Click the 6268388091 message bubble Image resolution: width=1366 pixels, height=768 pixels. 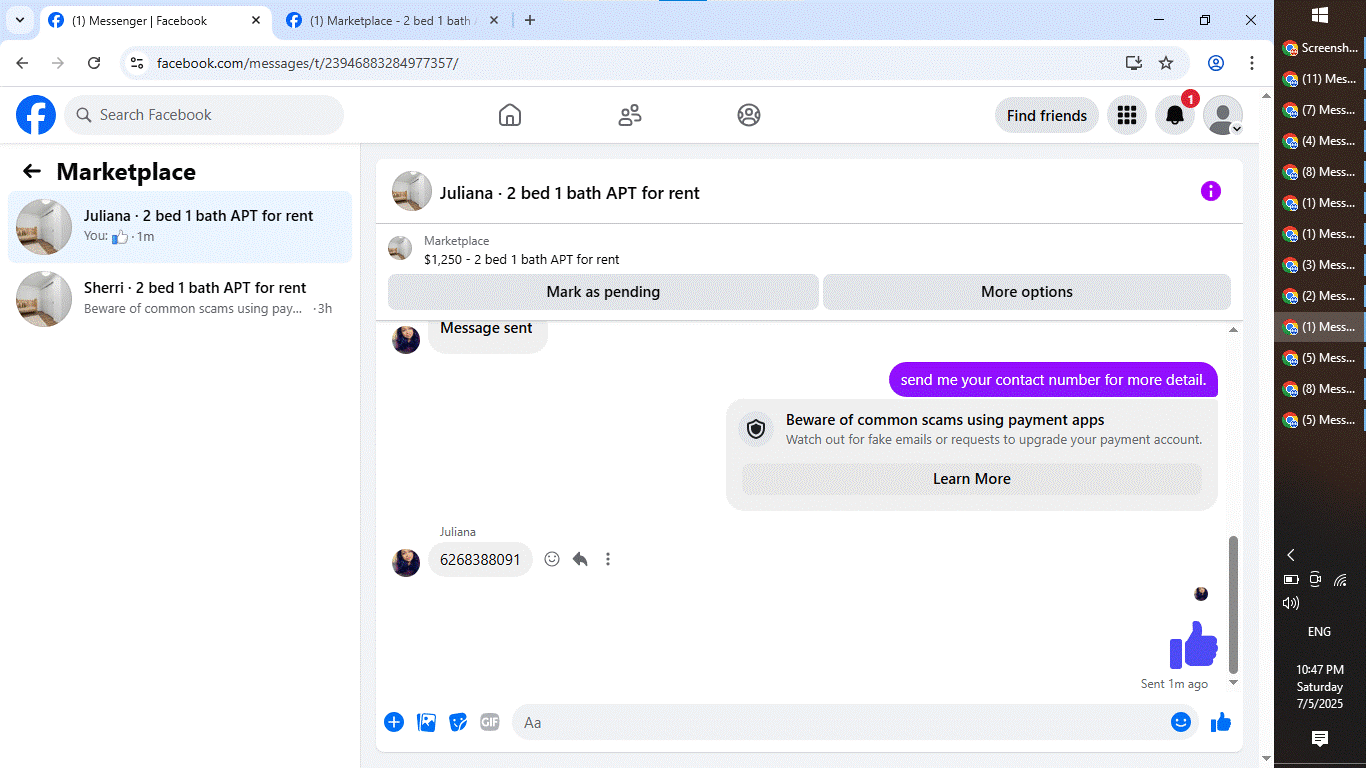pyautogui.click(x=480, y=559)
